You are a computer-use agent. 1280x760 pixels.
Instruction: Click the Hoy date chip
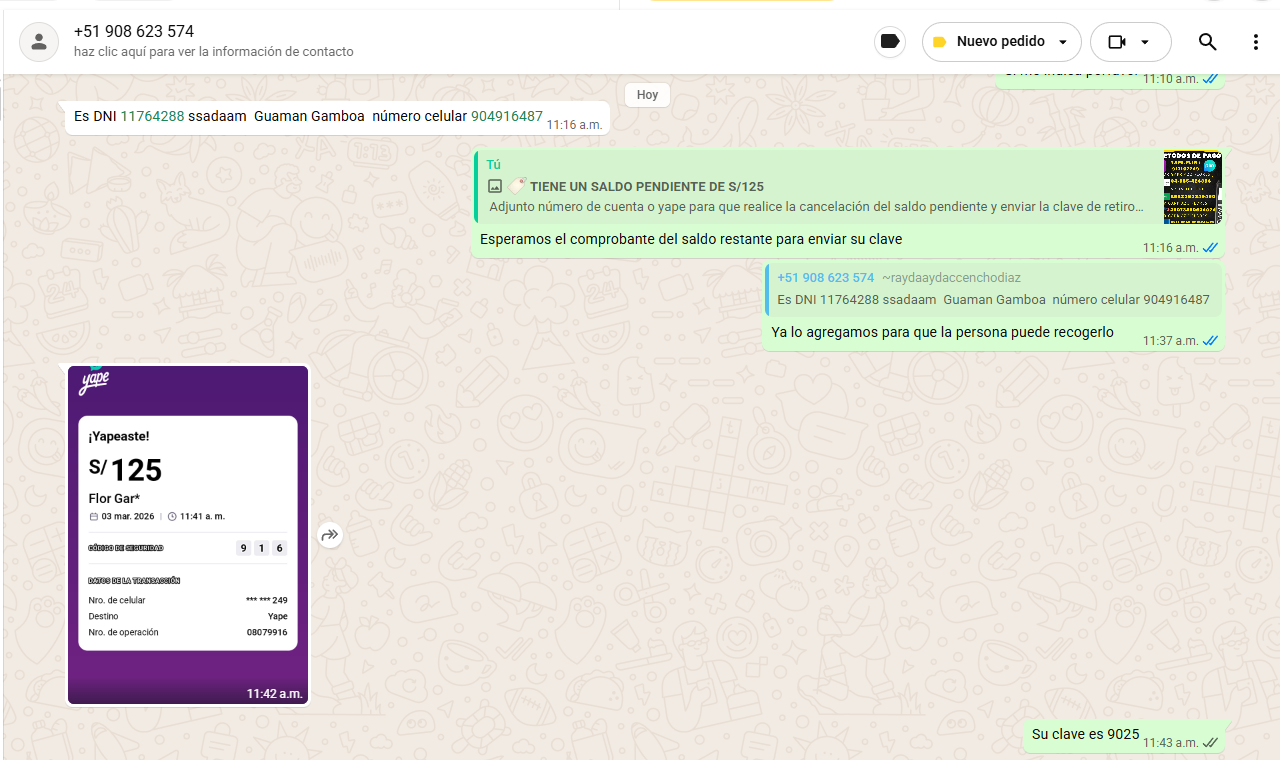coord(647,95)
